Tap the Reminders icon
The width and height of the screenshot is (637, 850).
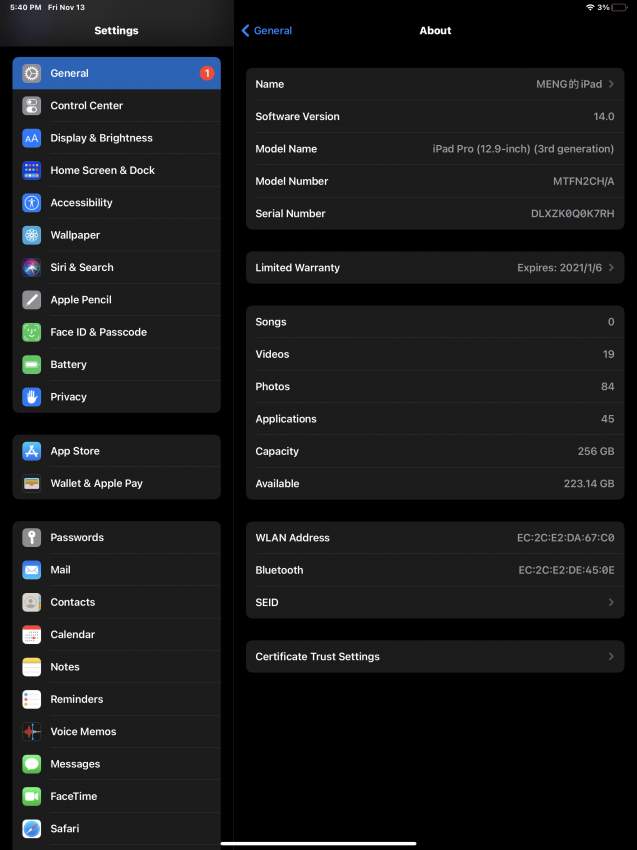[x=31, y=699]
